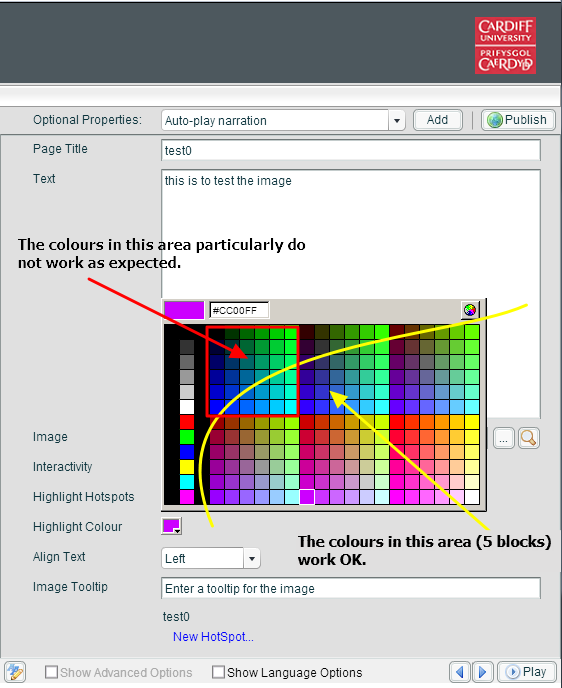
Task: Click the magnifier image preview icon
Action: 528,438
